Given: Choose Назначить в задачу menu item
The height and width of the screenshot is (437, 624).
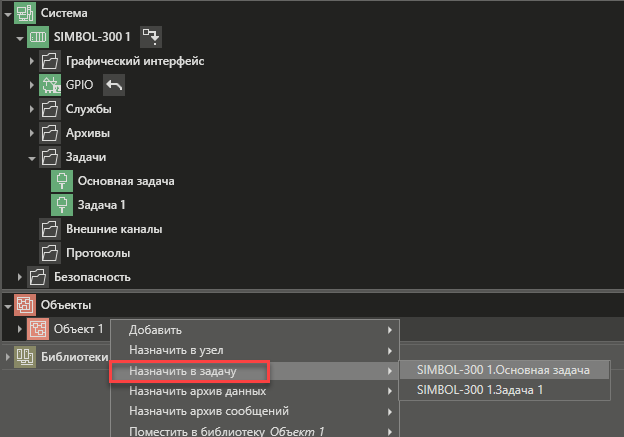Looking at the screenshot, I should point(255,371).
